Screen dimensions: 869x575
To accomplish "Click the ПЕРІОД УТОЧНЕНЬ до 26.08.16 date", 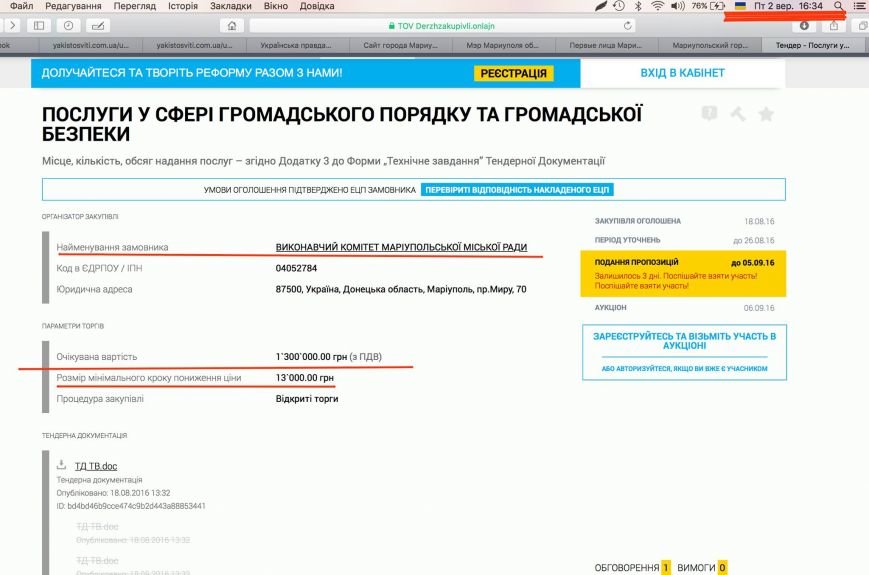I will (754, 240).
